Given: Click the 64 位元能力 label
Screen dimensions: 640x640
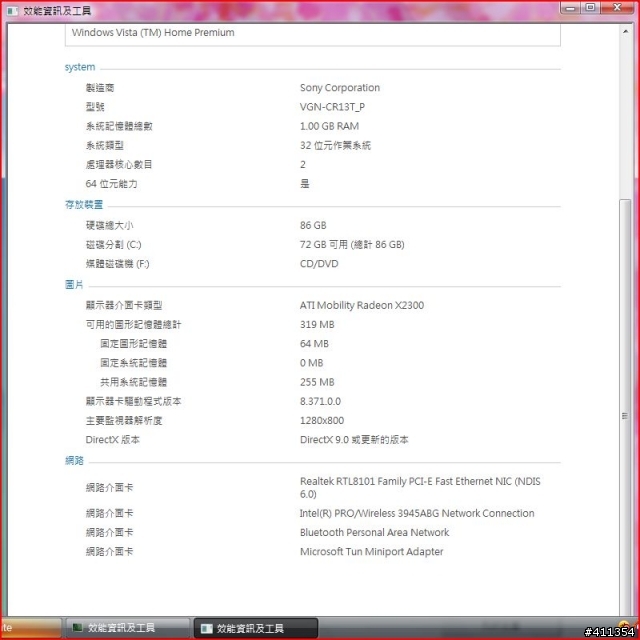Looking at the screenshot, I should [x=111, y=184].
